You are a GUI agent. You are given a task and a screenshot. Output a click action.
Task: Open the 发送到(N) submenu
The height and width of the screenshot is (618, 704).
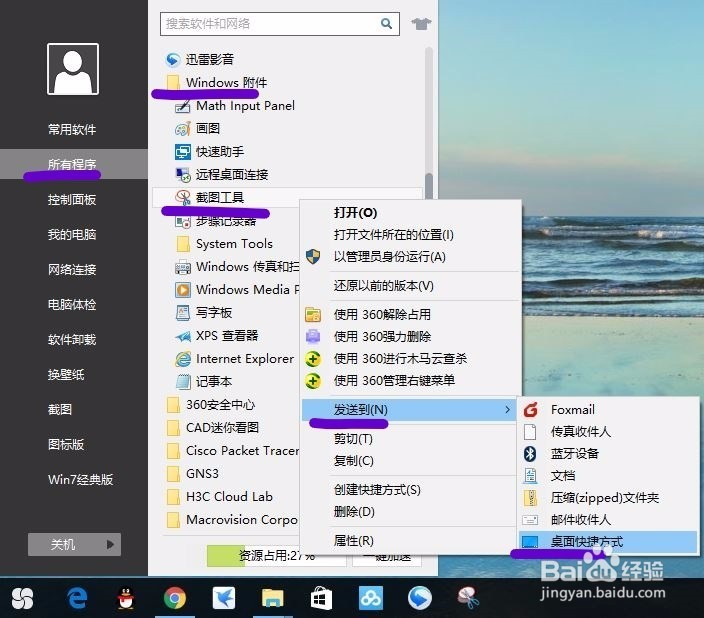[x=408, y=410]
